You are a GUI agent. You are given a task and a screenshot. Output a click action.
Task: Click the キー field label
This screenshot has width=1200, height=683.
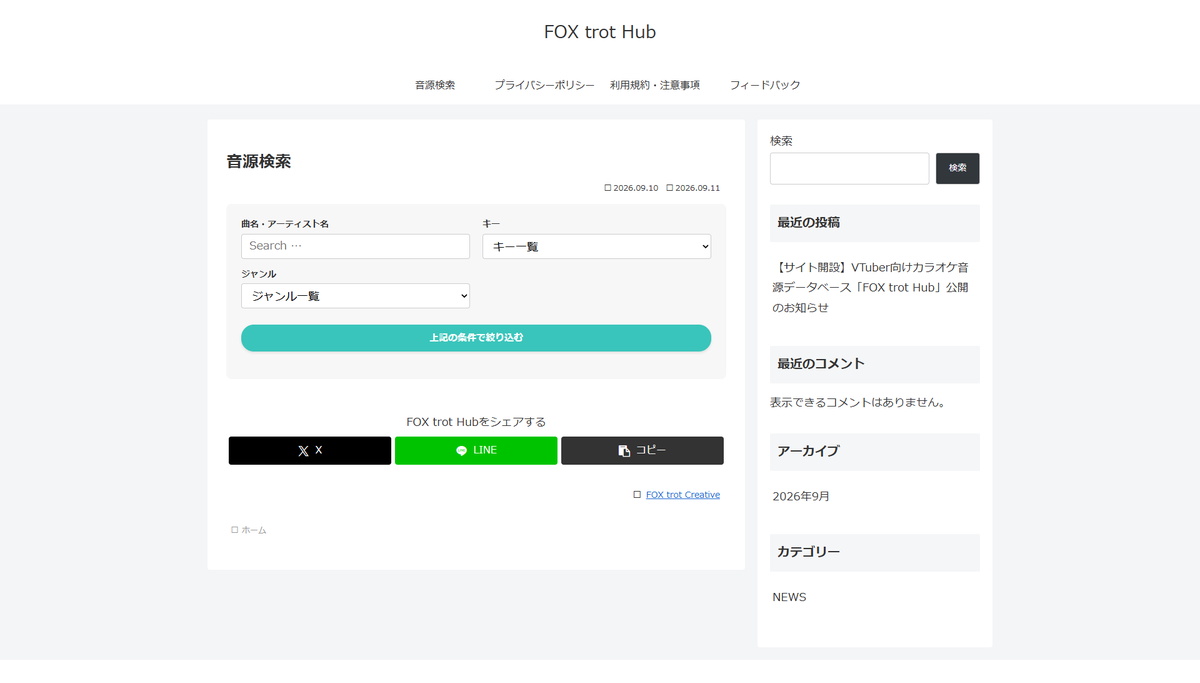click(491, 224)
